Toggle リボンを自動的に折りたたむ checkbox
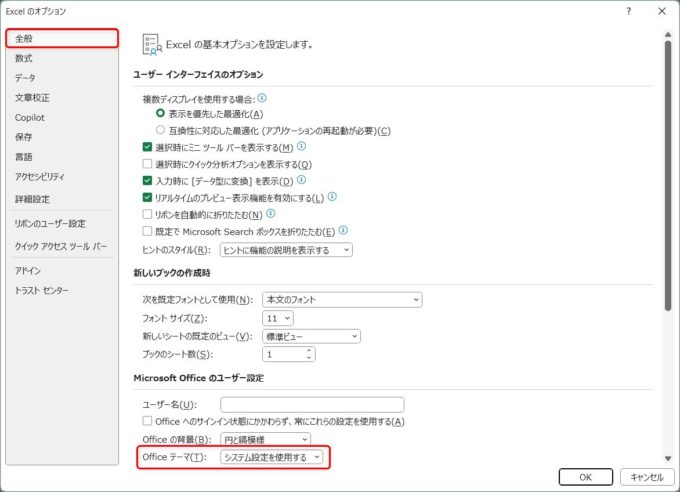Viewport: 680px width, 492px height. point(148,215)
